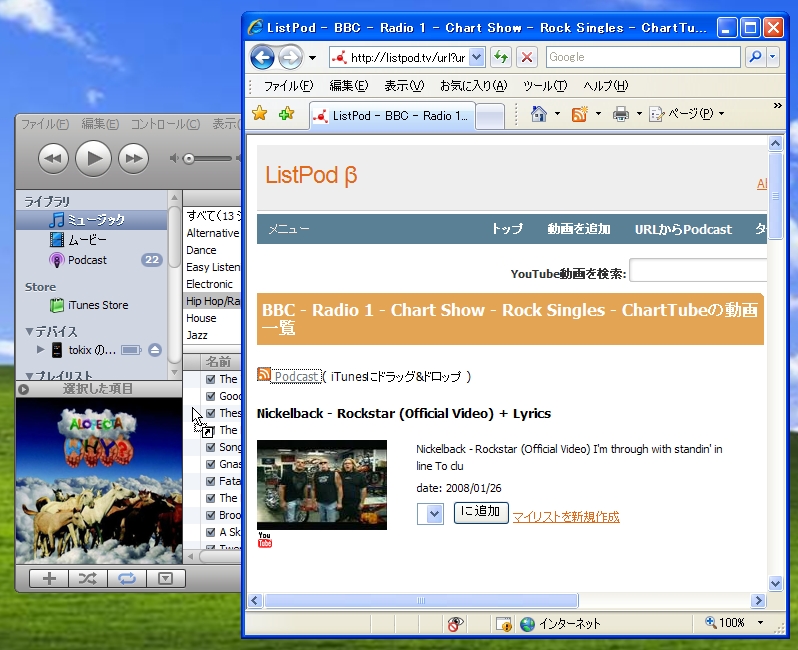Click URLからPodcast navigation link

(x=683, y=230)
